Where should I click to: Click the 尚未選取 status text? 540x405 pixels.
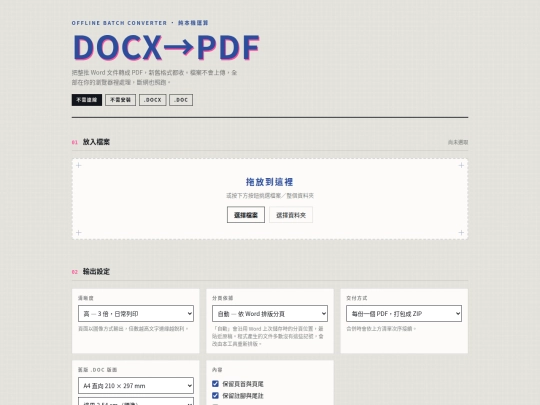coord(458,142)
